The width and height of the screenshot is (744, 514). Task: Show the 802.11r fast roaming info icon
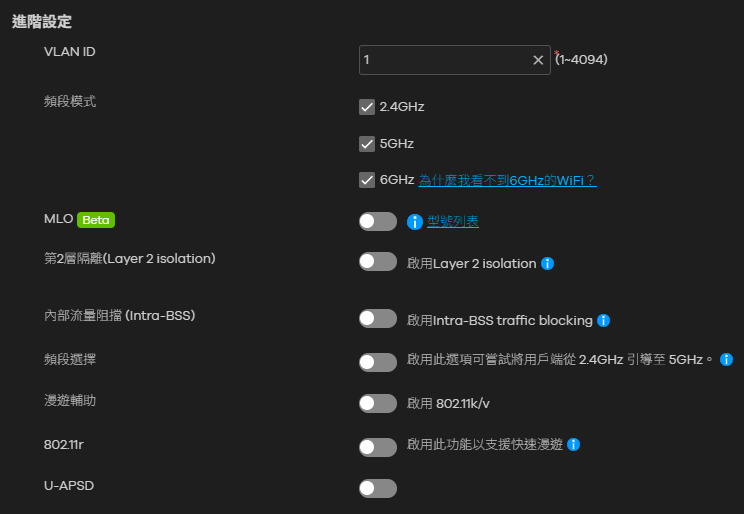coord(573,444)
